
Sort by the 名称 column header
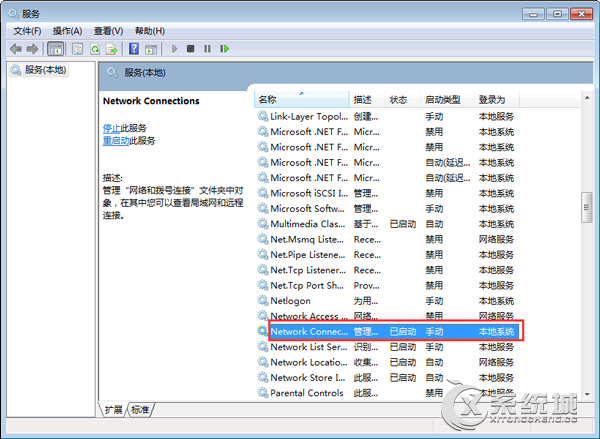pos(302,100)
